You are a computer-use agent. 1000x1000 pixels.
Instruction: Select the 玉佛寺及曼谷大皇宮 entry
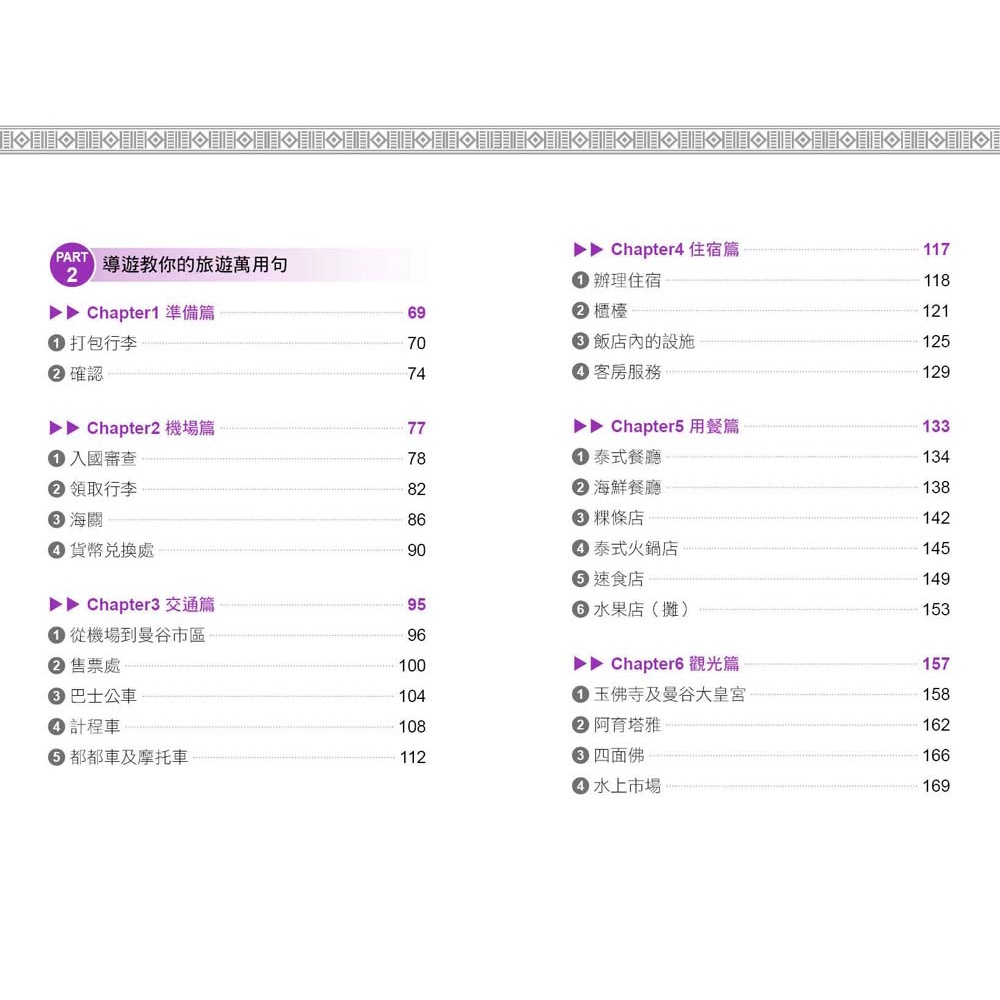[669, 694]
